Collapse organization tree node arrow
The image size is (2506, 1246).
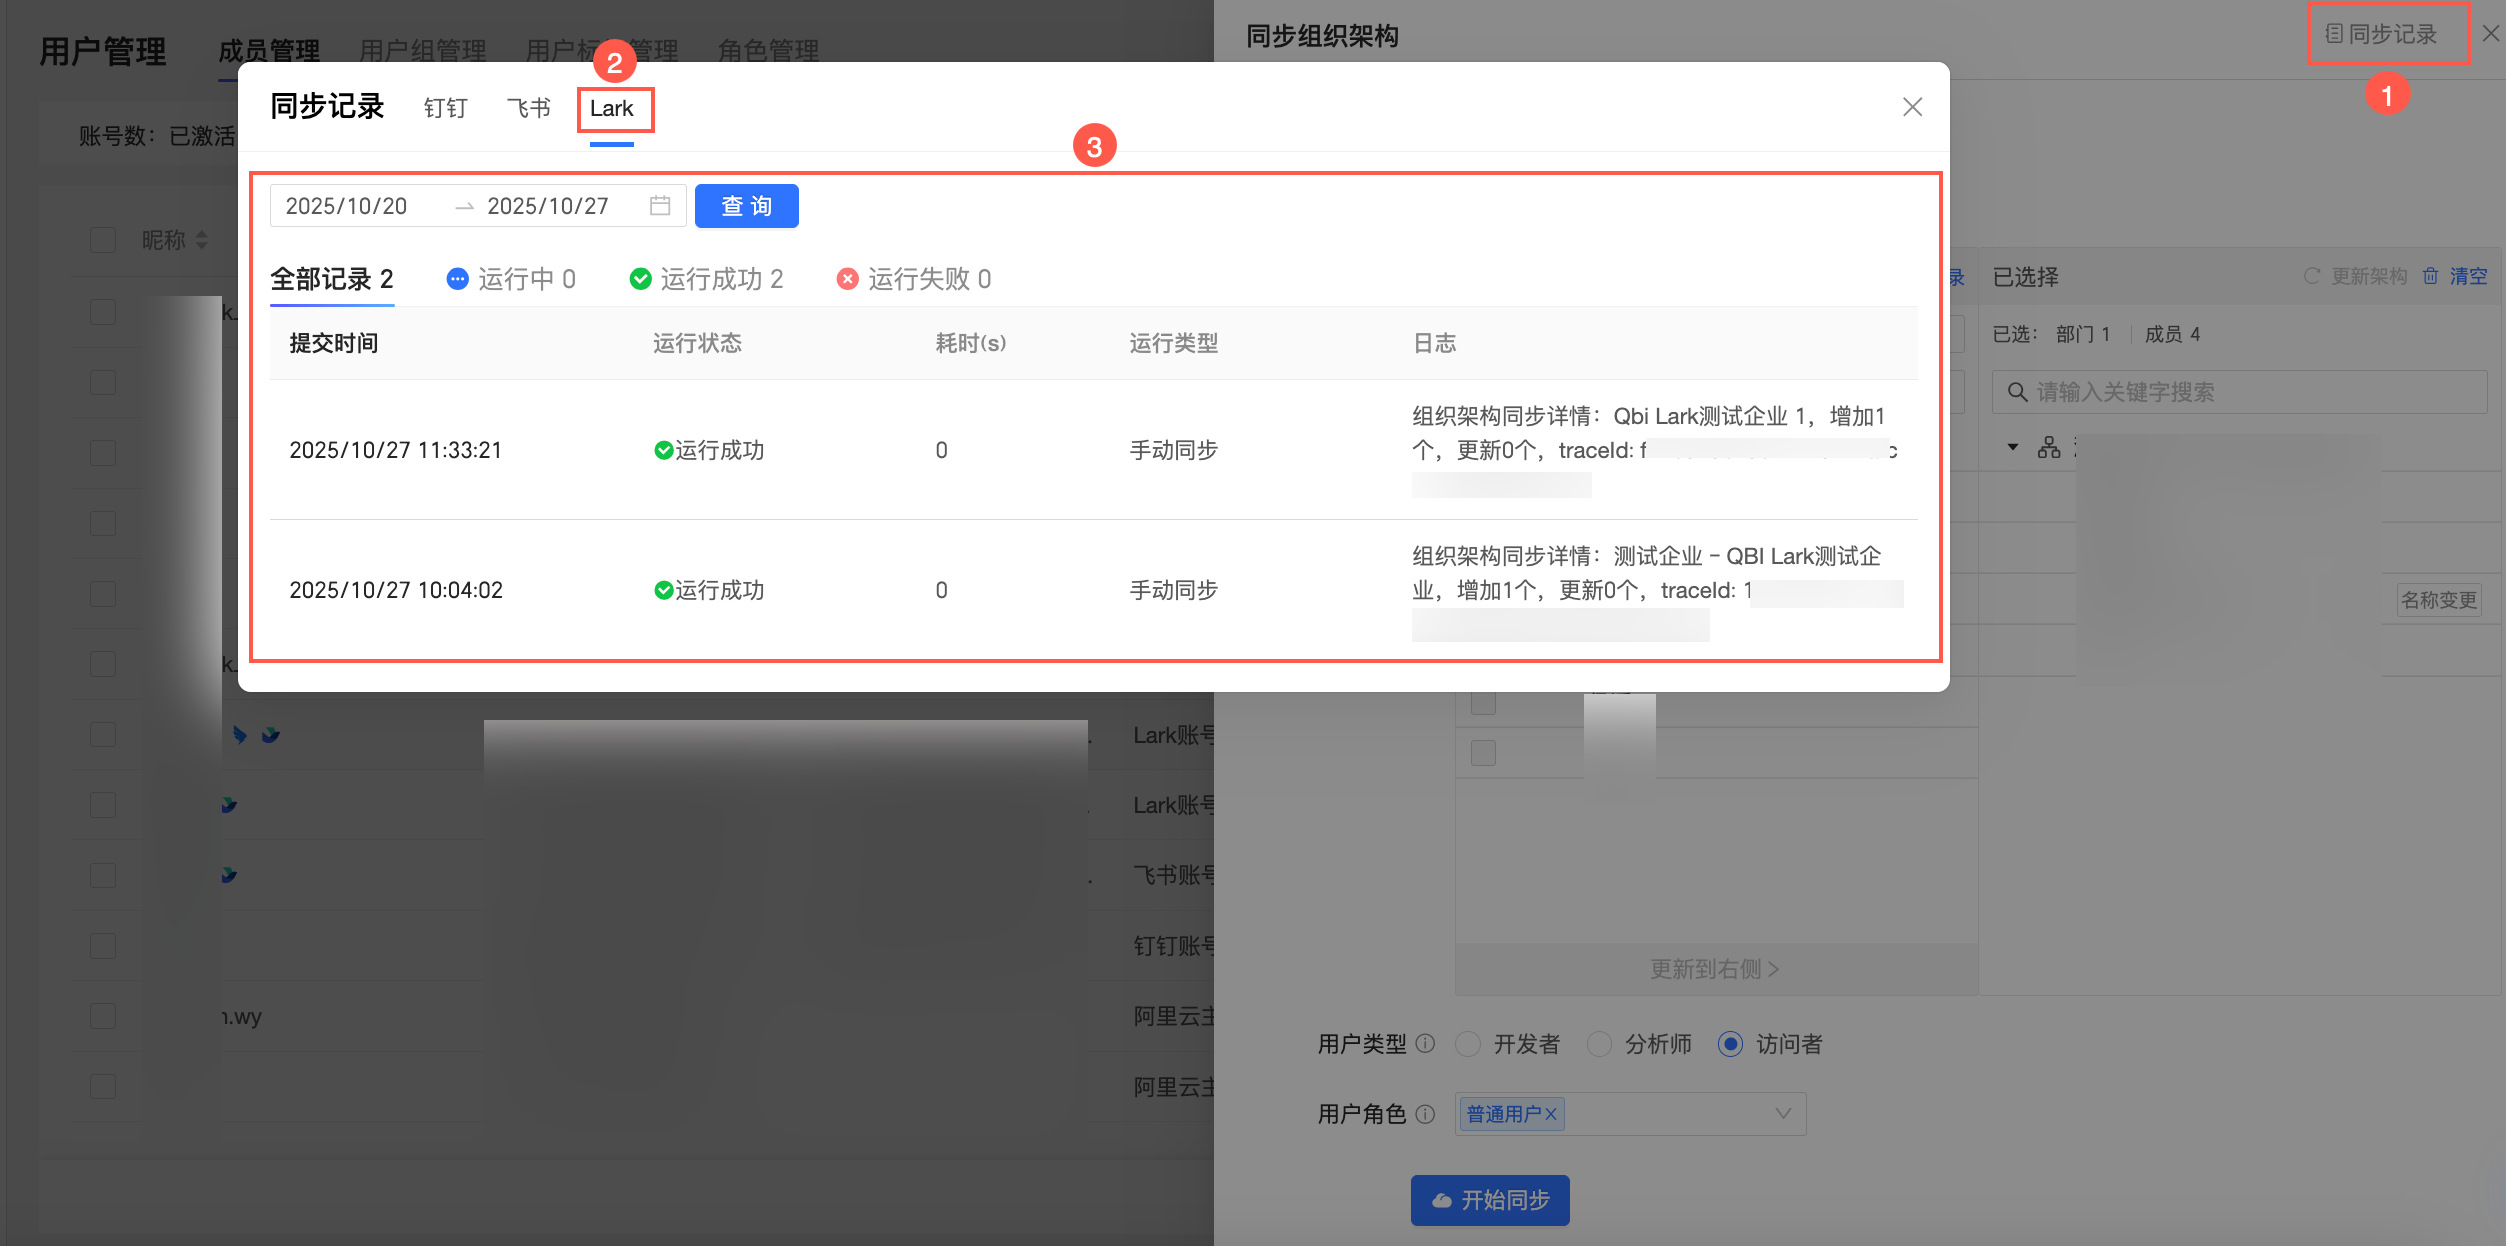click(2013, 447)
